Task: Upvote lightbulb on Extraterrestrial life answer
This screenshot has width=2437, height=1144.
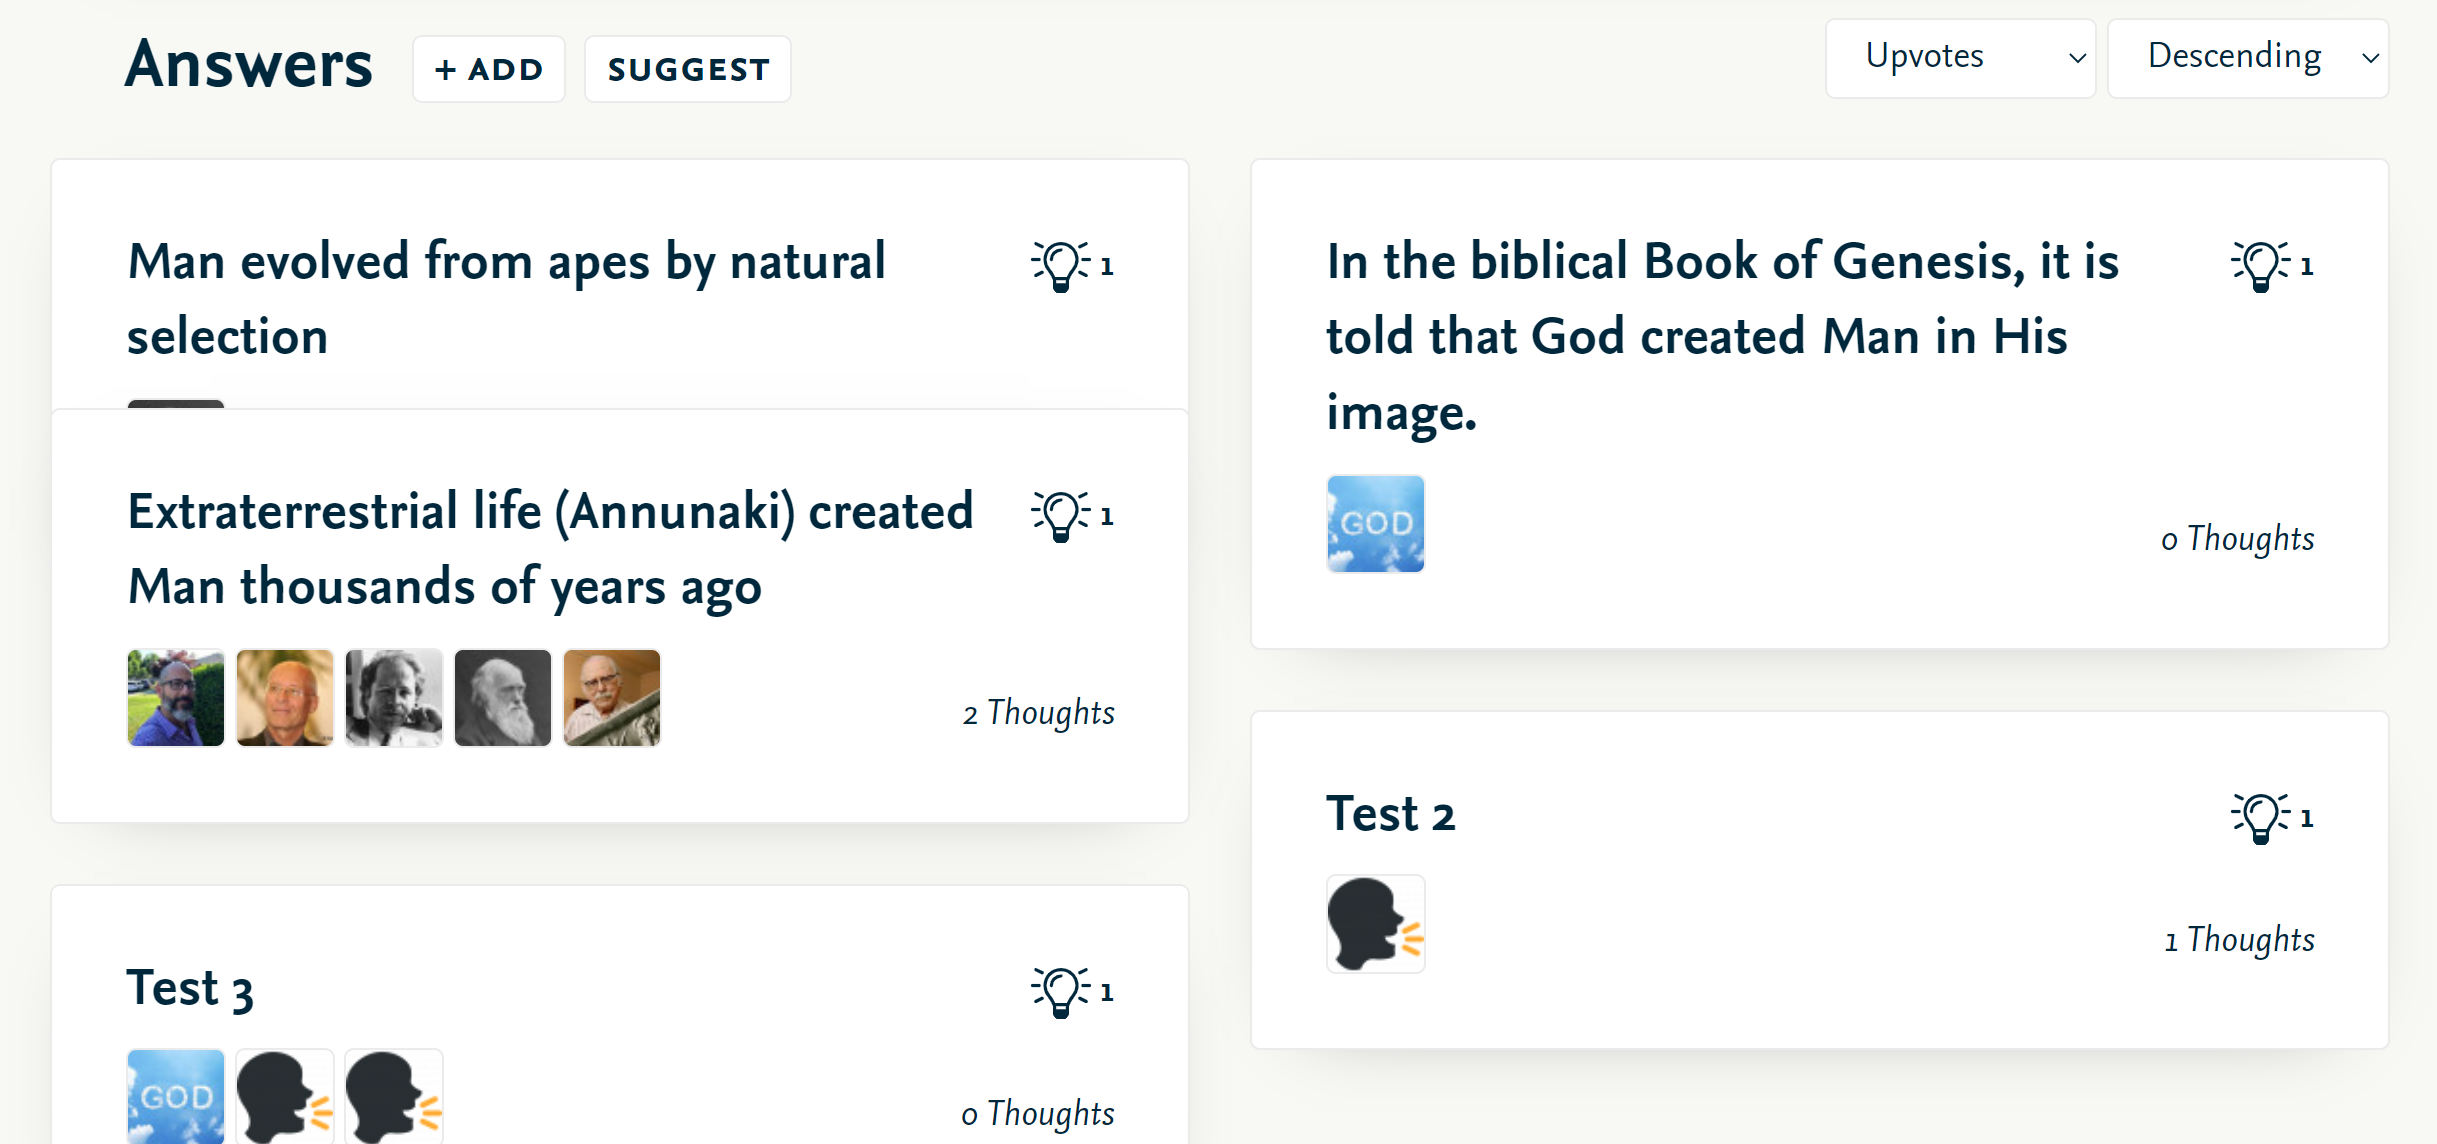Action: click(1060, 516)
